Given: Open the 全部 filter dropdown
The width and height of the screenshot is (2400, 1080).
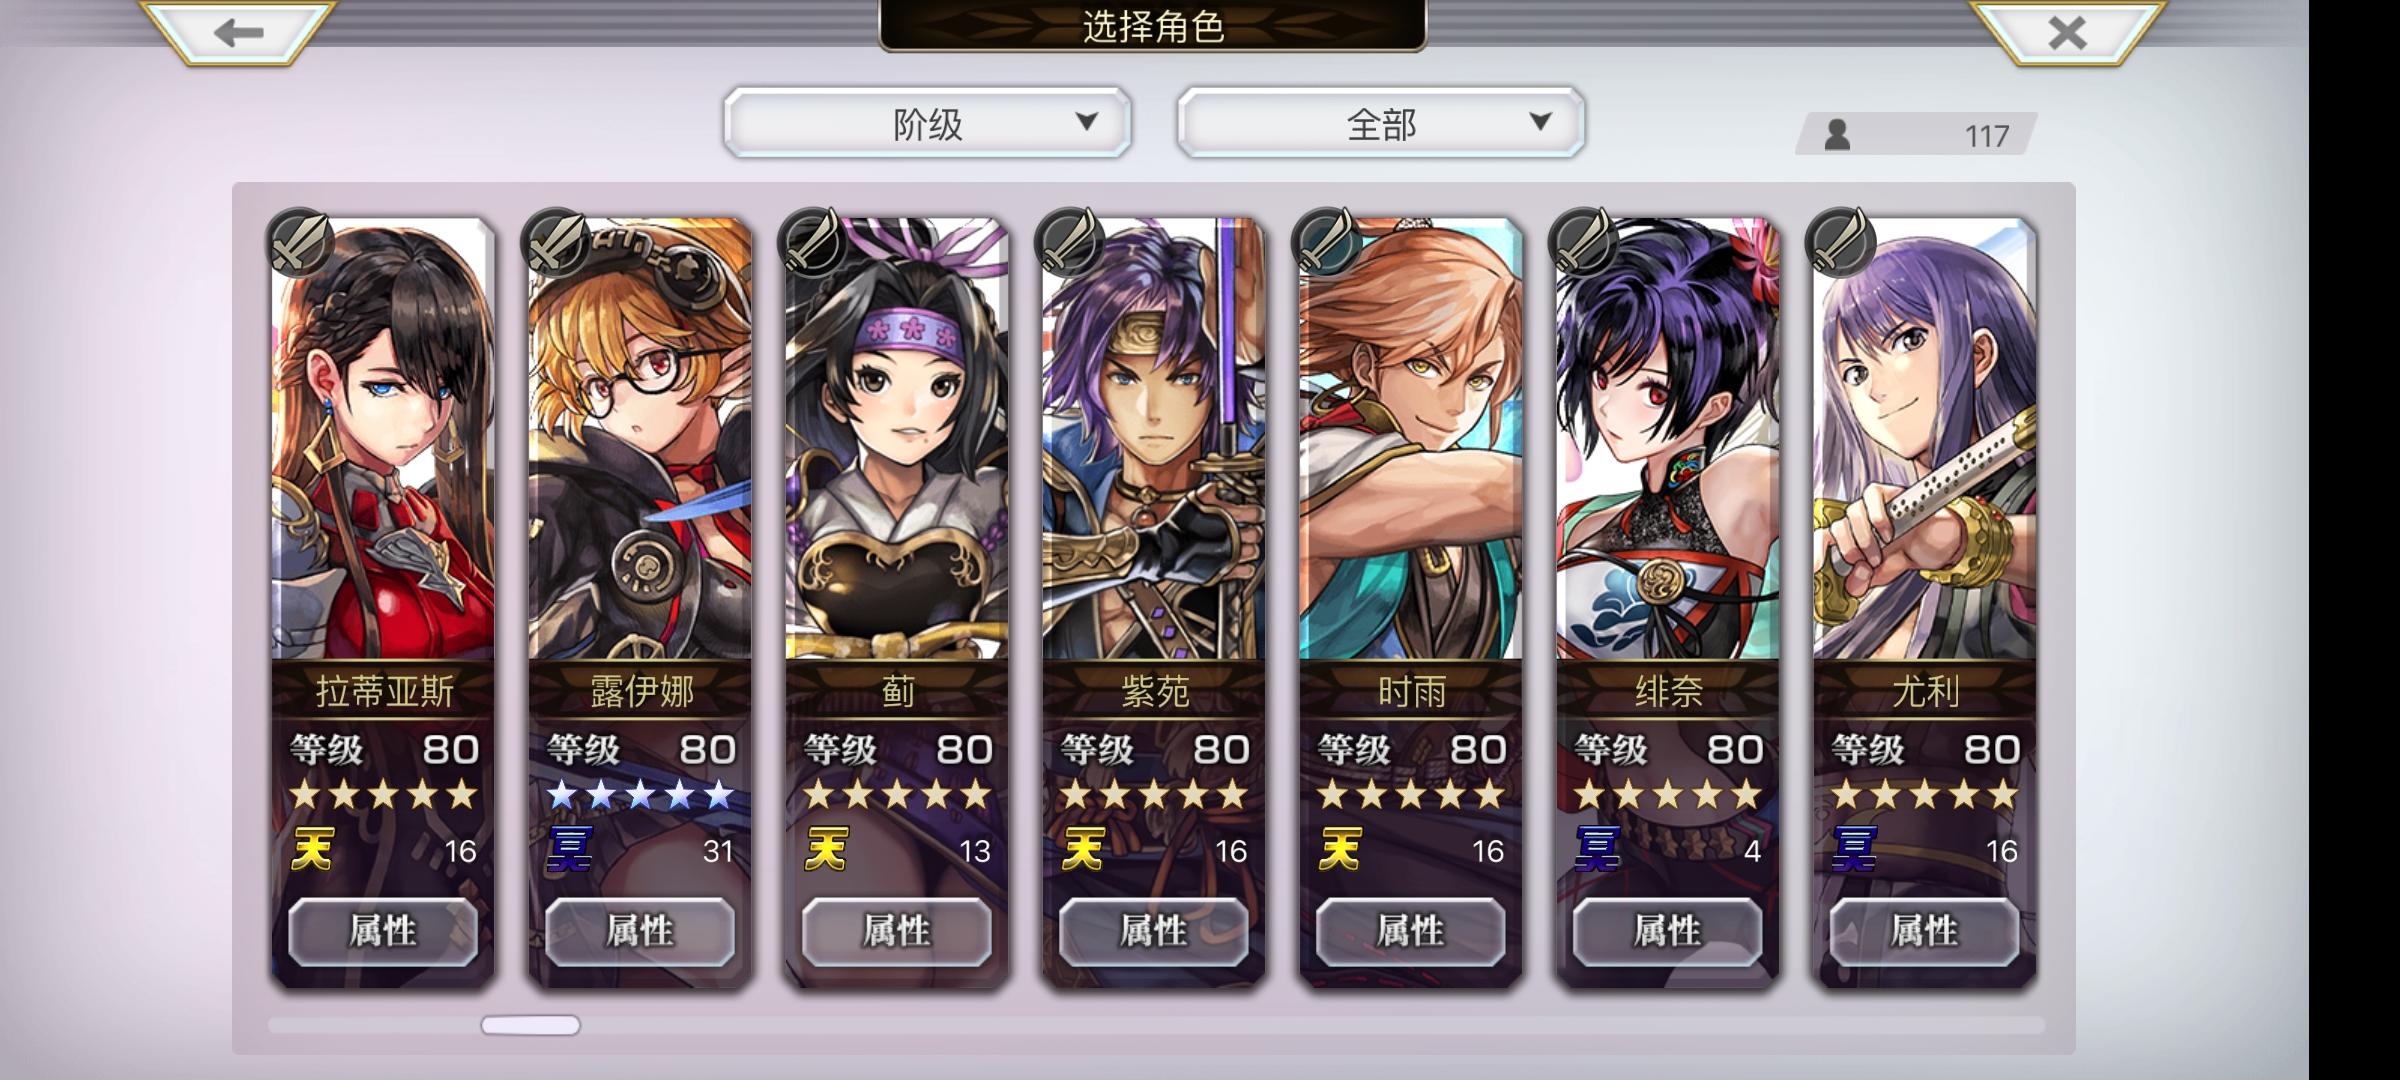Looking at the screenshot, I should coord(1381,123).
